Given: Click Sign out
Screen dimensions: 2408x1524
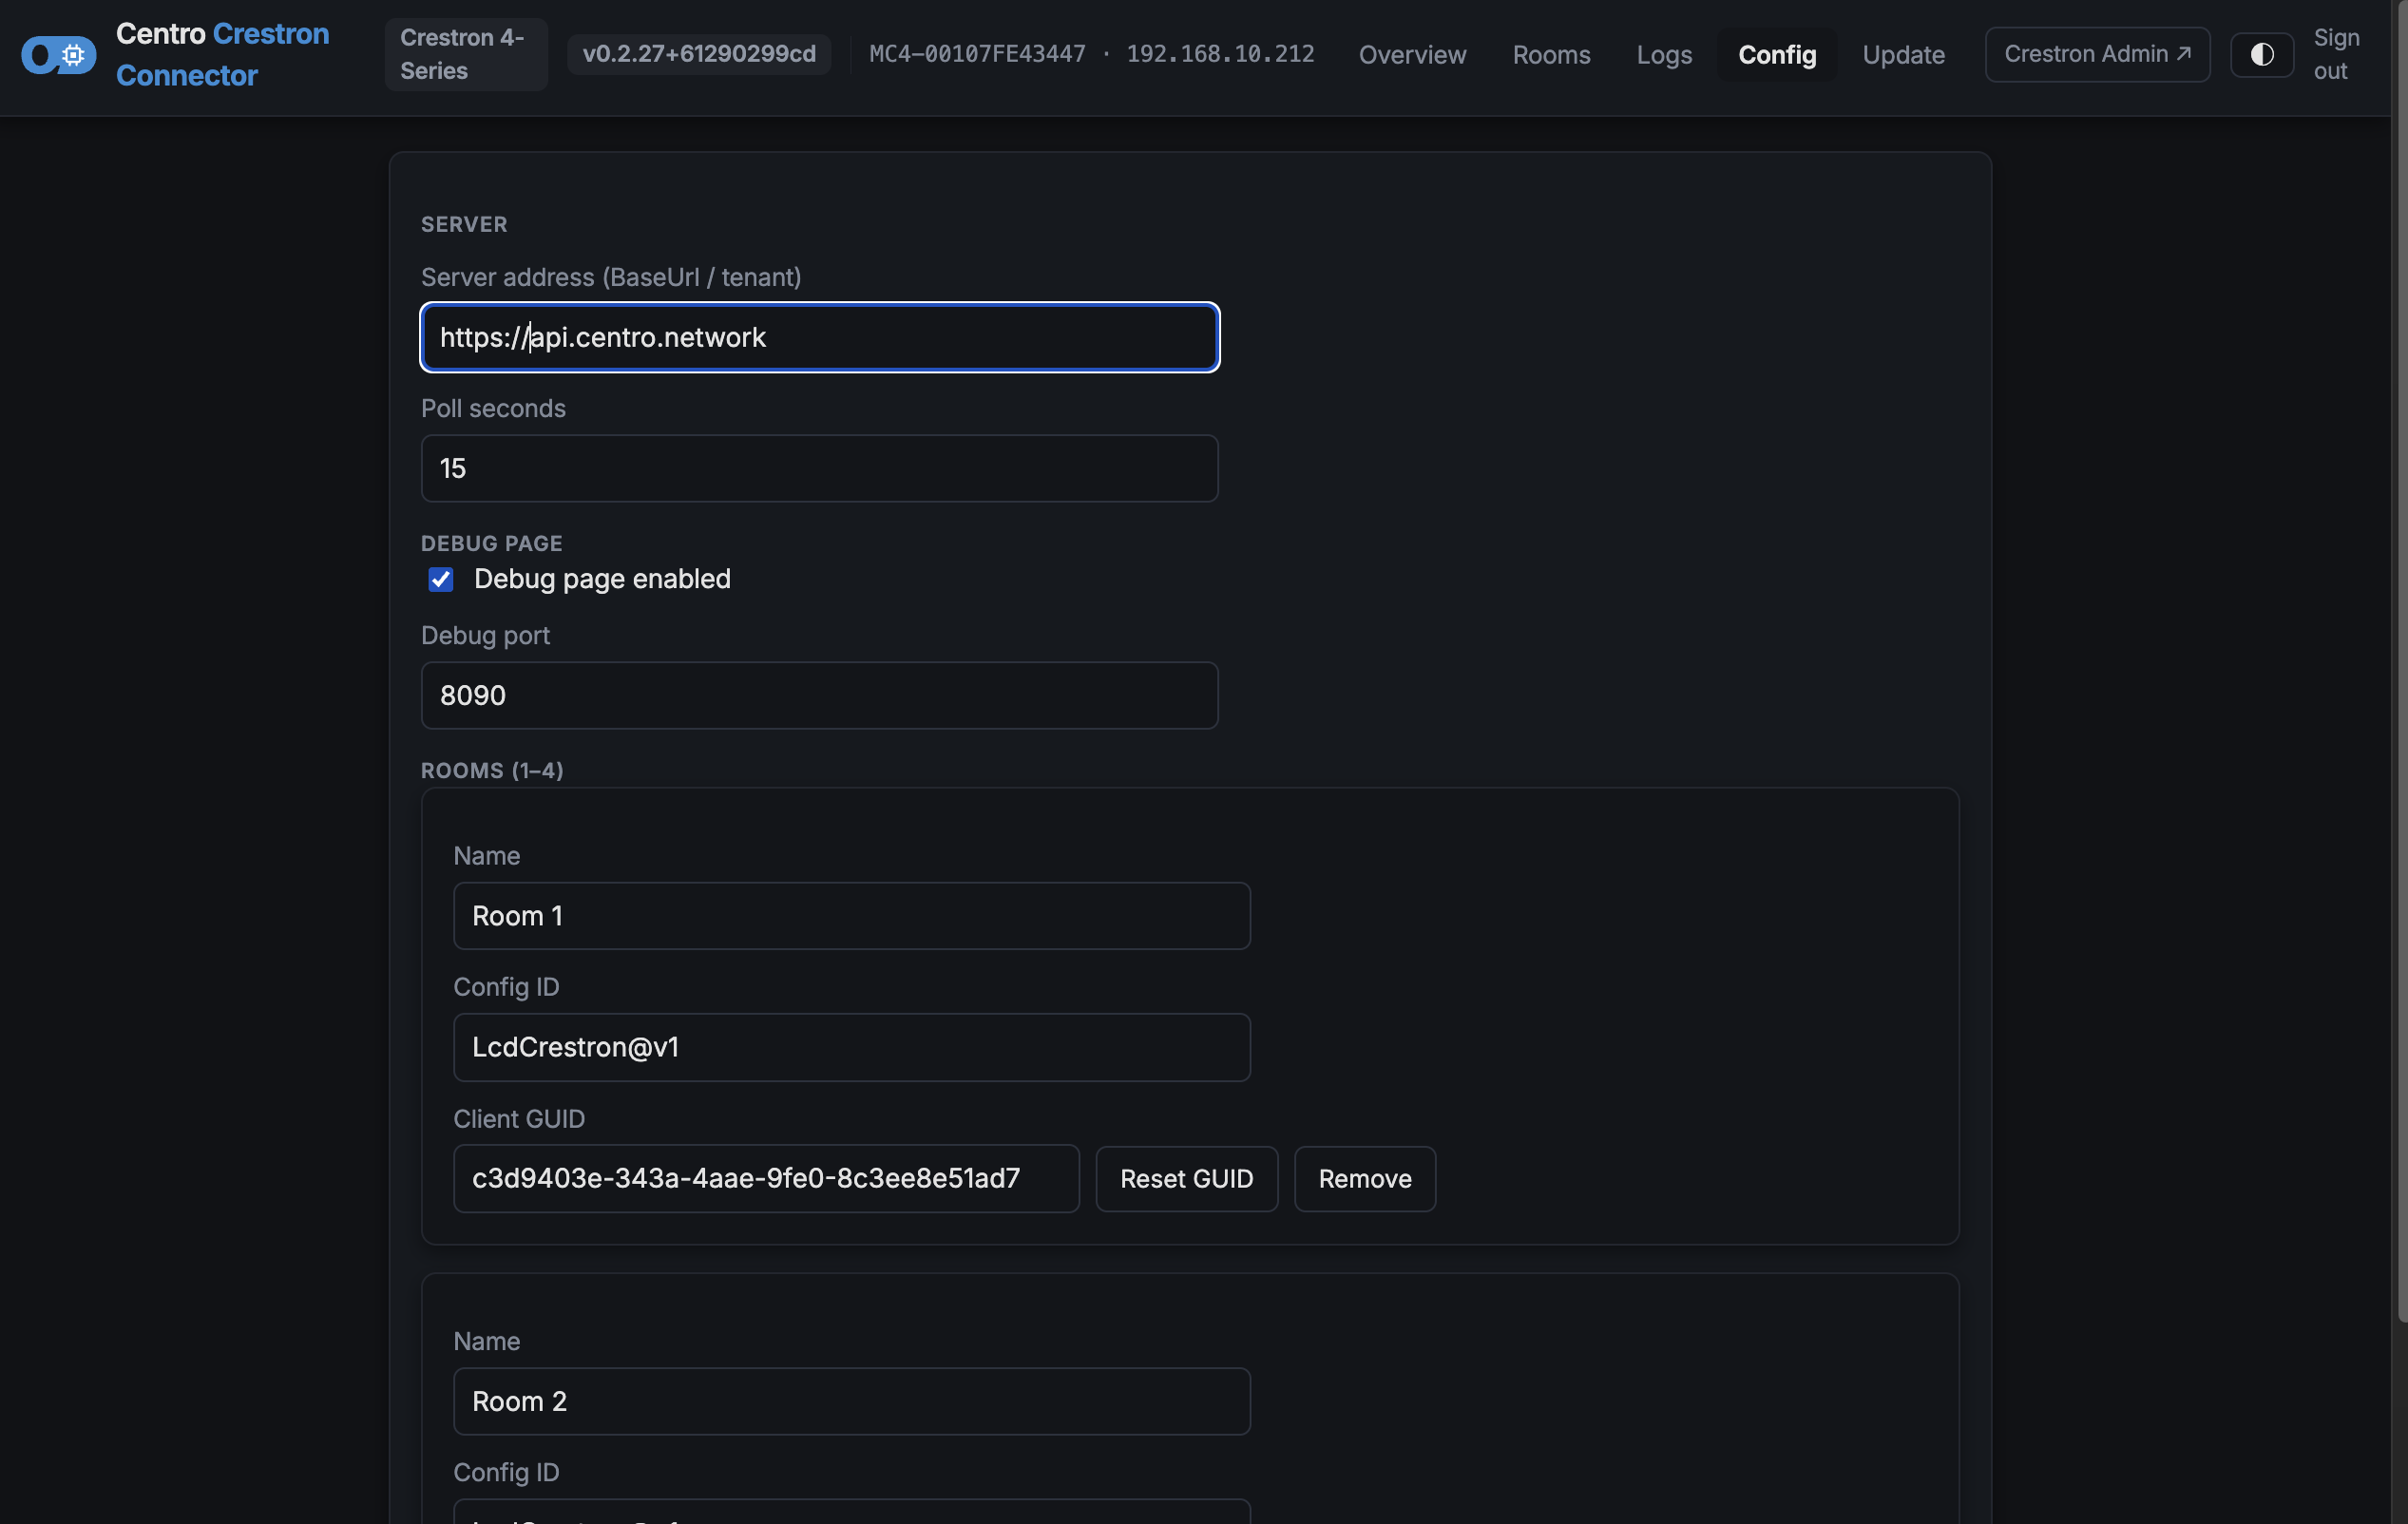Looking at the screenshot, I should (x=2335, y=54).
